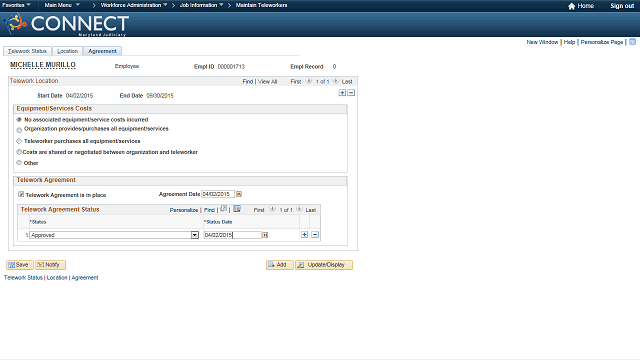The width and height of the screenshot is (640, 360).
Task: Click the Status Date input field
Action: 233,235
